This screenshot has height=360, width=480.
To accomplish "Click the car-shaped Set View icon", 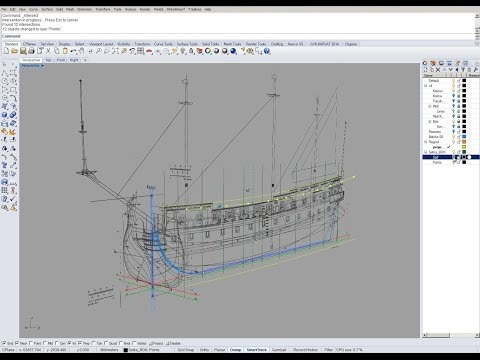I will click(x=150, y=51).
